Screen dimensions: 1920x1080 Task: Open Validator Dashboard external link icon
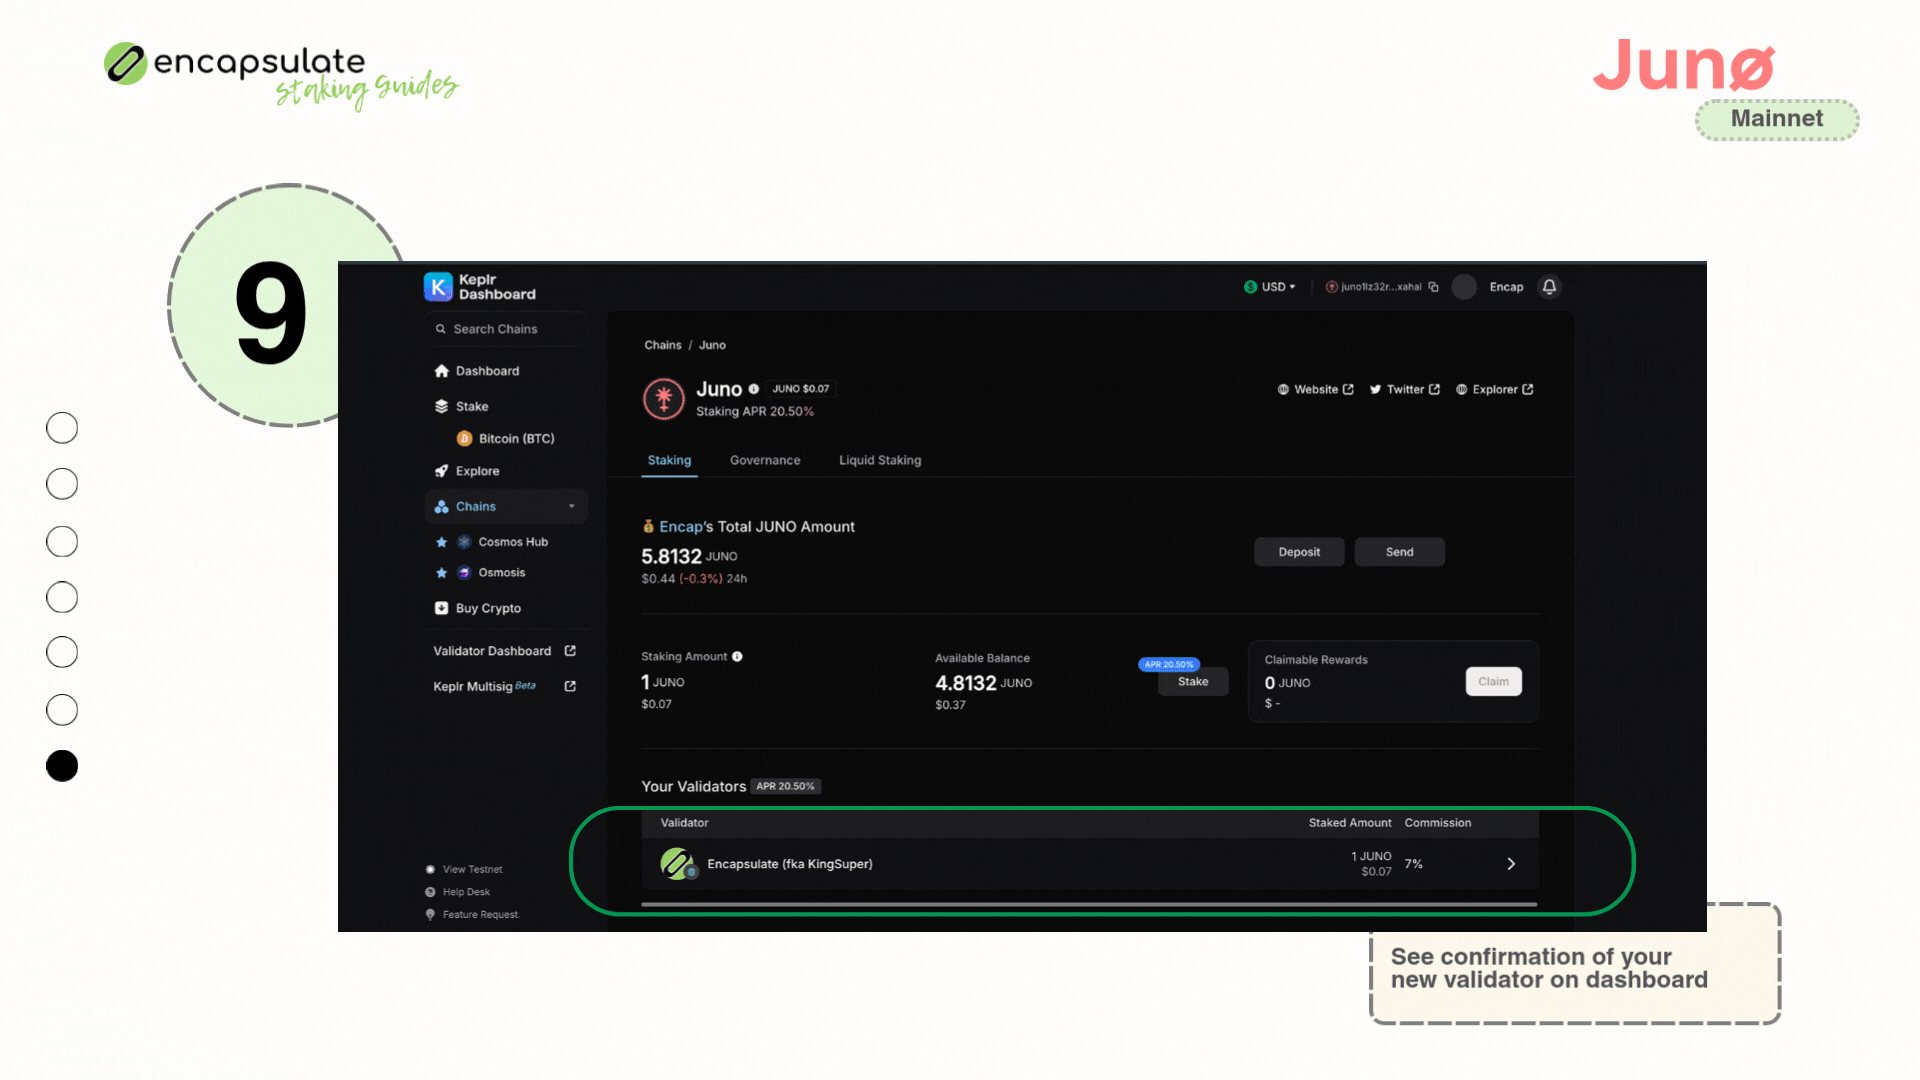pos(570,651)
